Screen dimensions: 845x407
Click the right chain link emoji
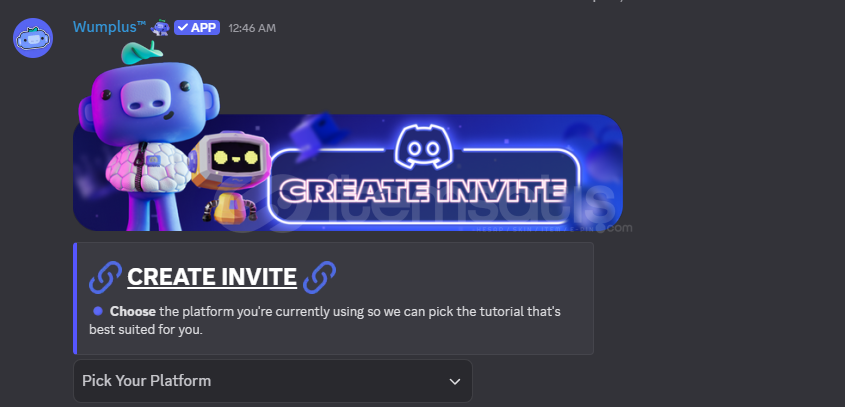click(x=319, y=277)
